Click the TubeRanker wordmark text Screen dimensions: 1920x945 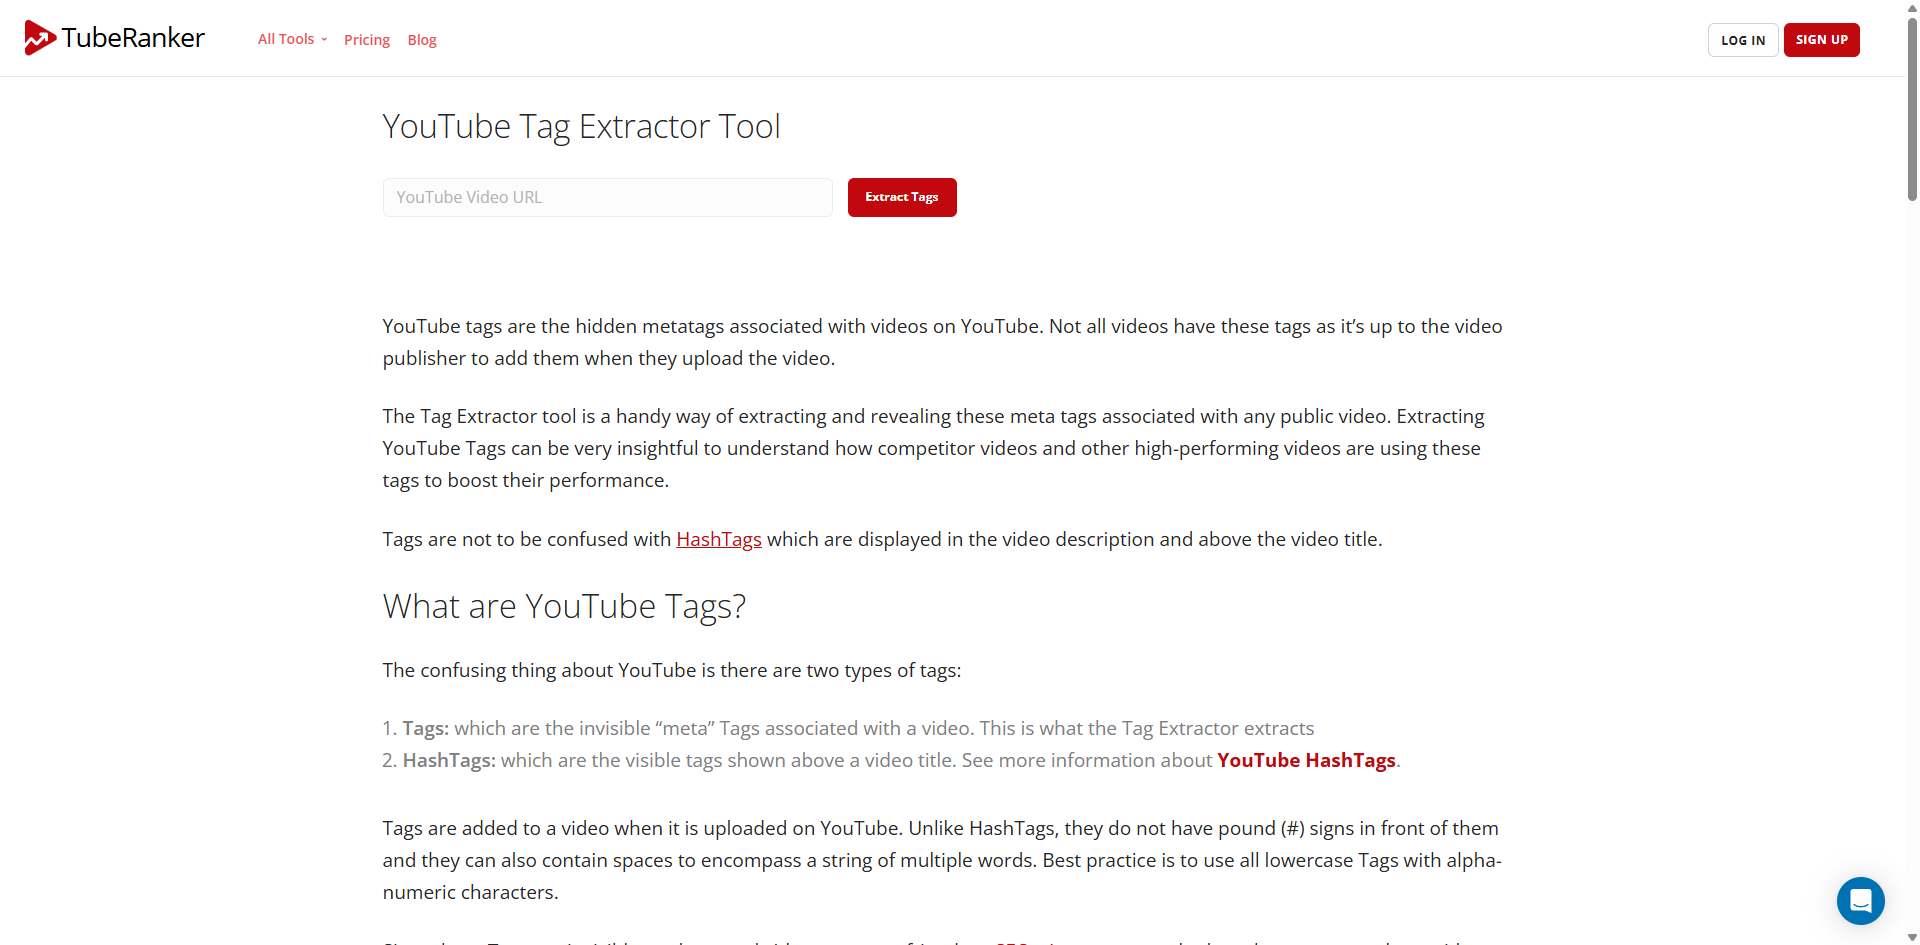pos(132,38)
